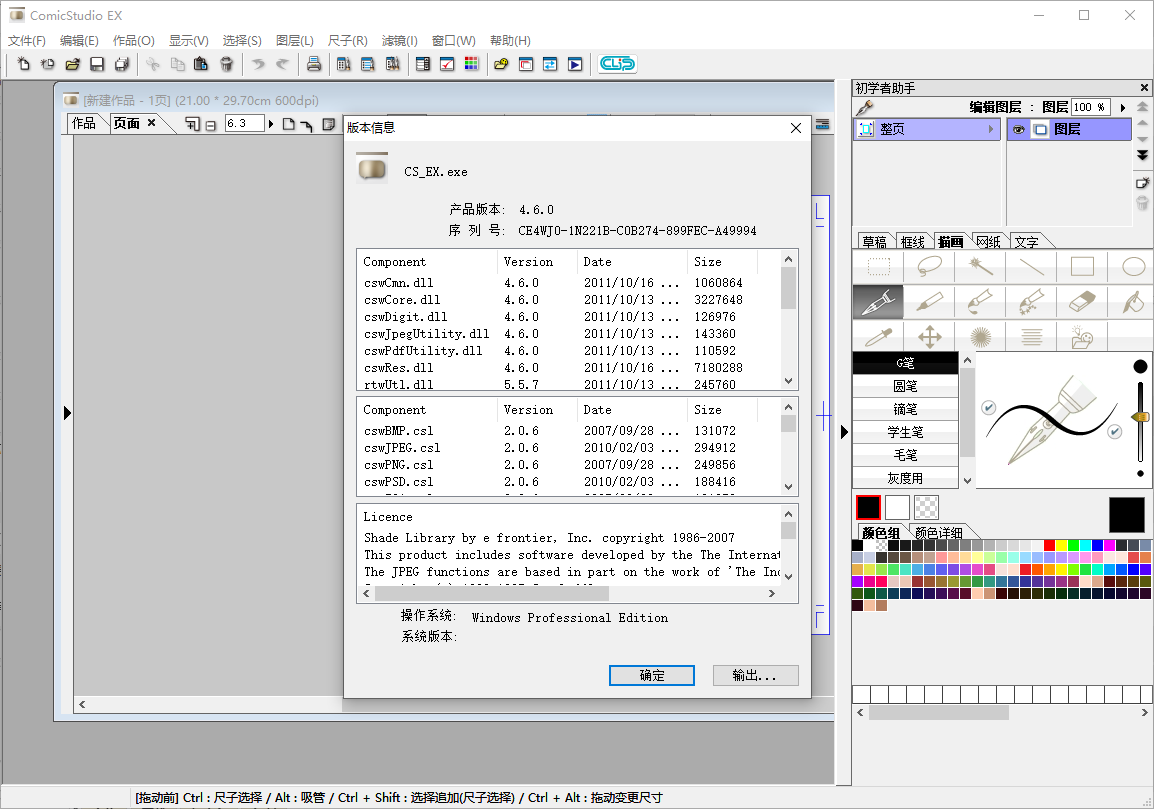The width and height of the screenshot is (1154, 809).
Task: Select the radial focus lines tool
Action: [x=980, y=337]
